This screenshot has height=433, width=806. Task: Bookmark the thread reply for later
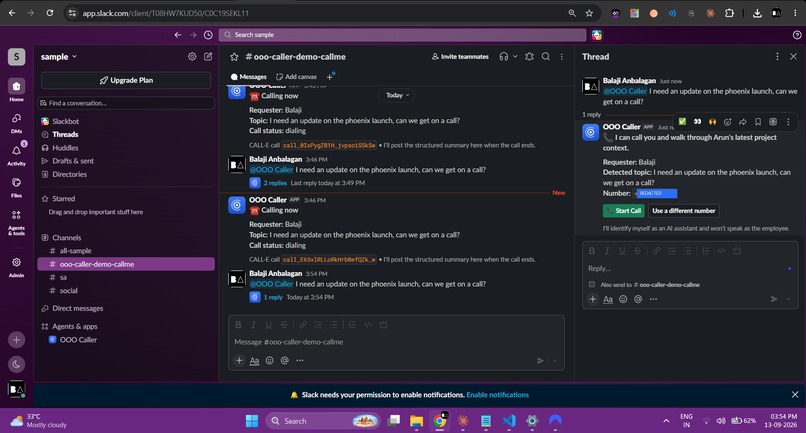click(x=758, y=122)
